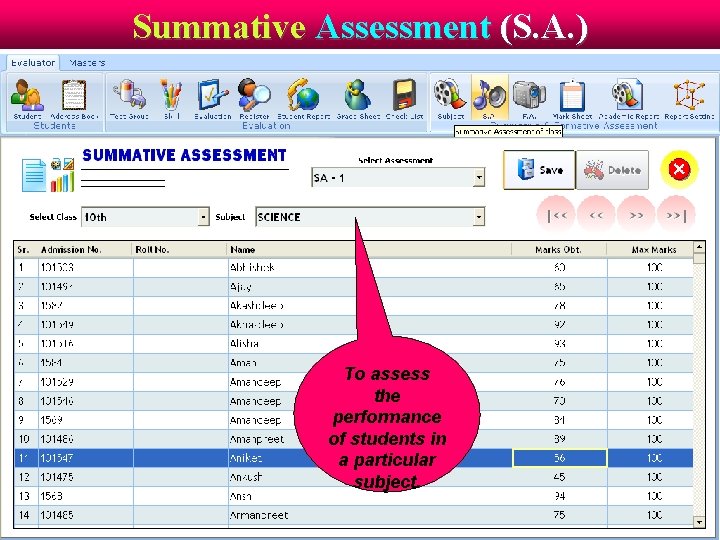This screenshot has width=720, height=540.
Task: Click the Roll No. column header
Action: [180, 249]
